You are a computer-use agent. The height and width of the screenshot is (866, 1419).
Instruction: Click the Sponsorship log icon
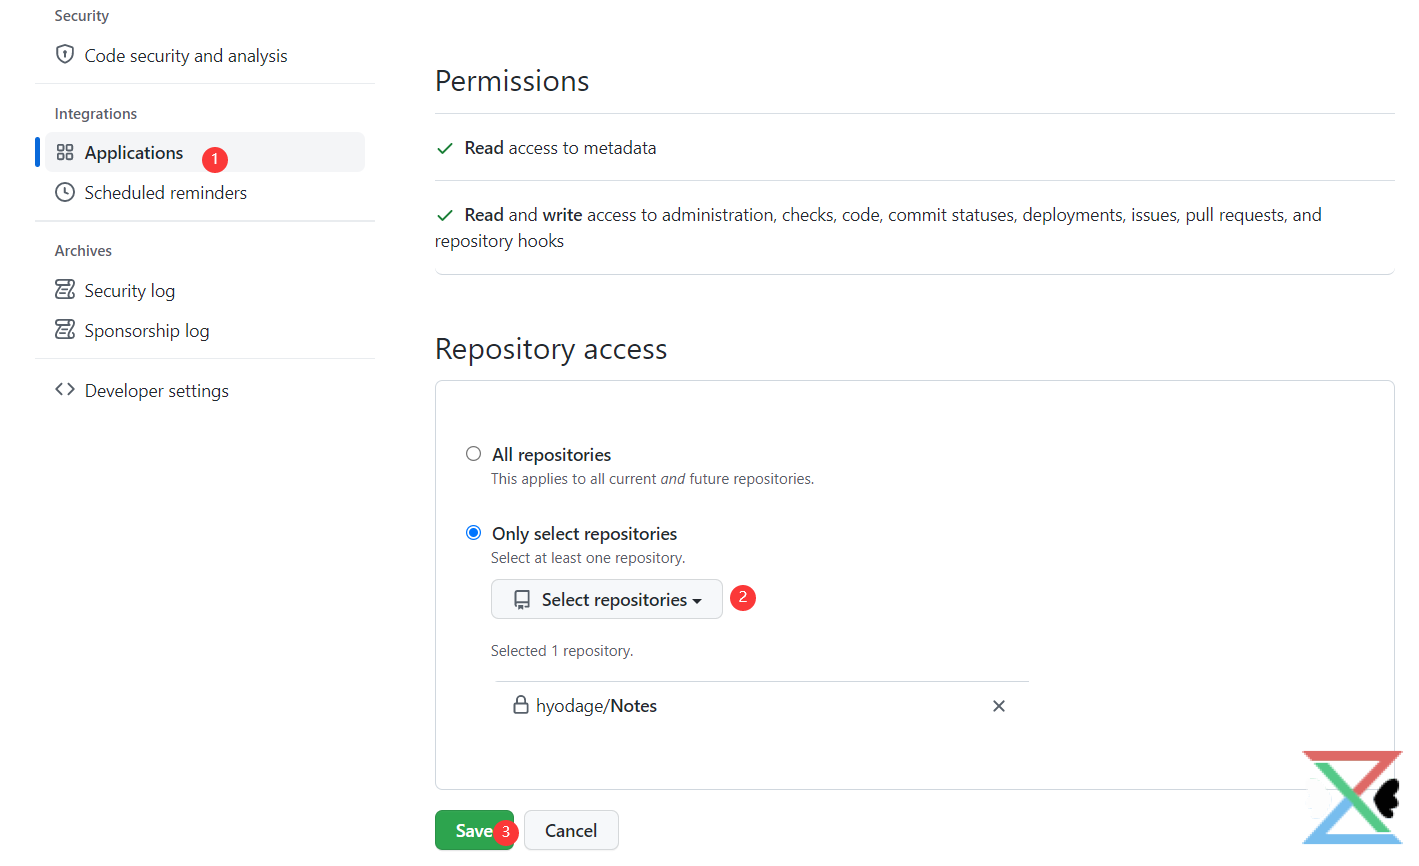tap(65, 330)
